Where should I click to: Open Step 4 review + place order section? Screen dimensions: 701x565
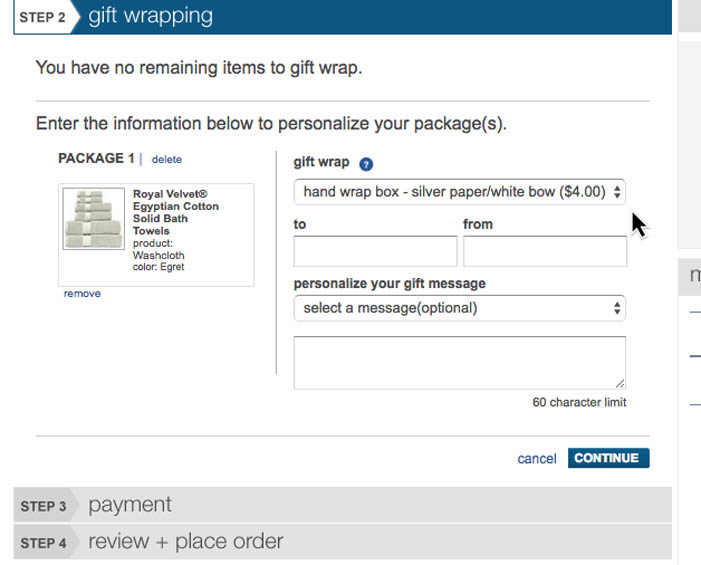coord(185,542)
